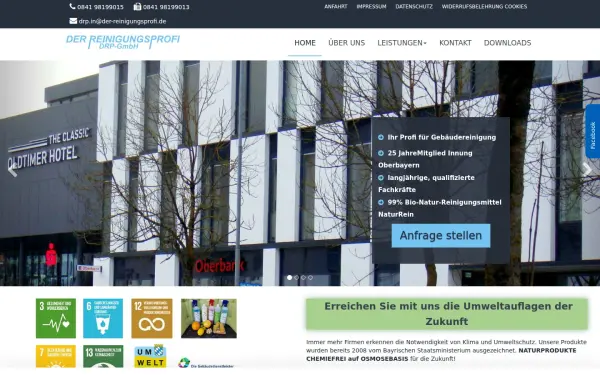Click the Der Reinigungsprofi DRP-GmbH logo
This screenshot has height=375, width=600.
point(123,42)
